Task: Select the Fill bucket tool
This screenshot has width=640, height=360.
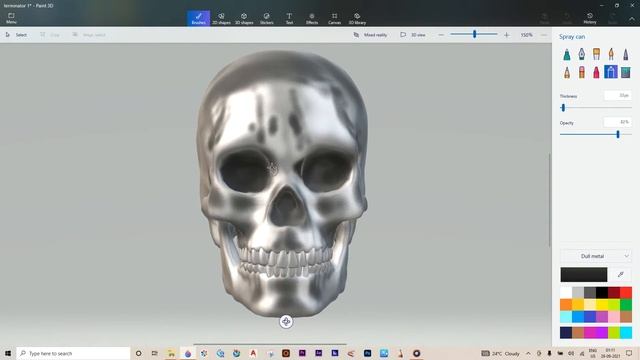Action: tap(626, 72)
